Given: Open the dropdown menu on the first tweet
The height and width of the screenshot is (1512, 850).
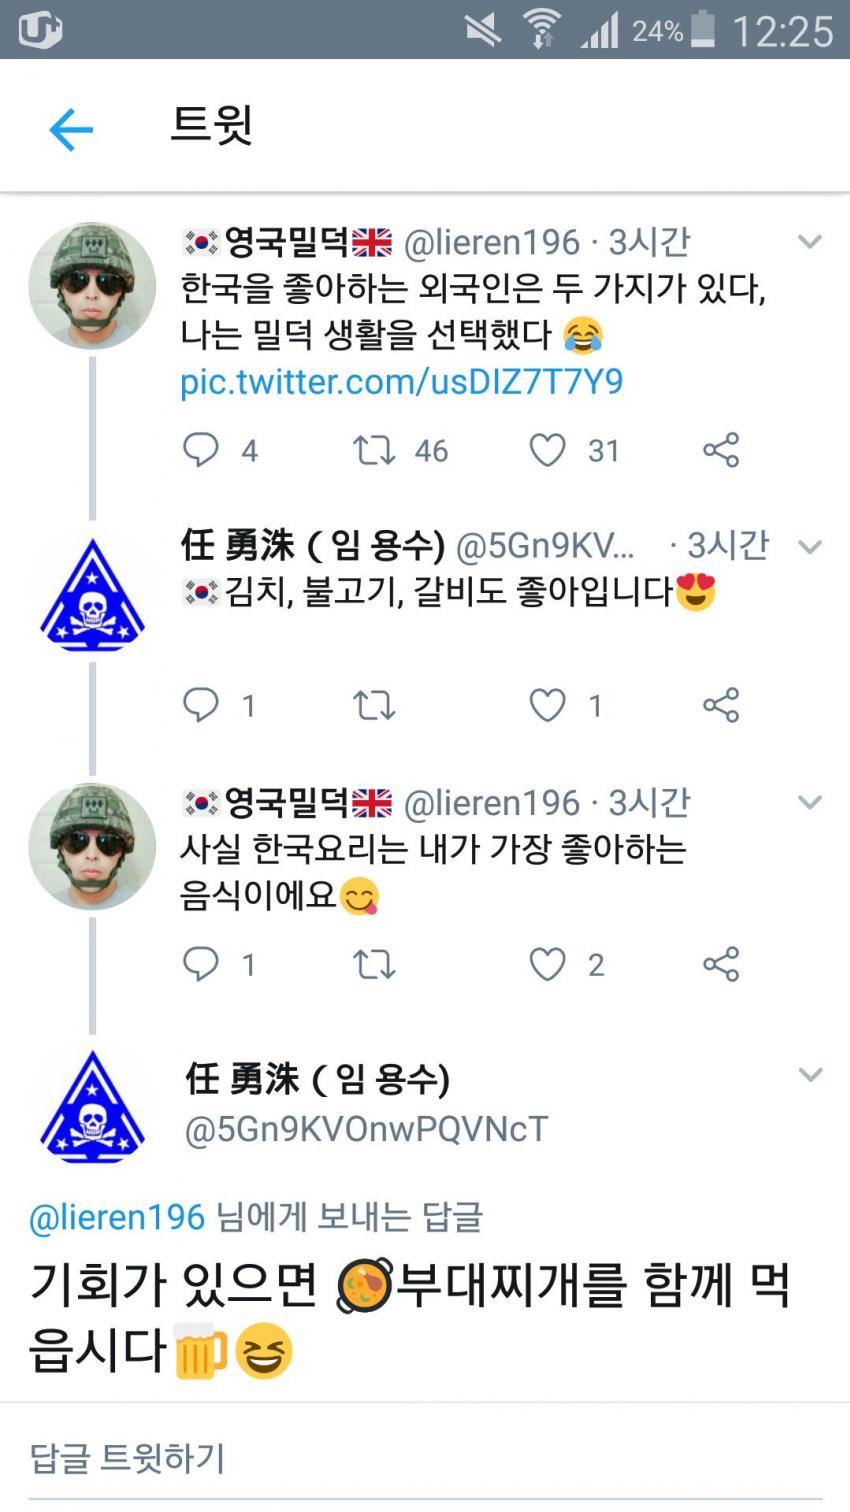Looking at the screenshot, I should (809, 242).
